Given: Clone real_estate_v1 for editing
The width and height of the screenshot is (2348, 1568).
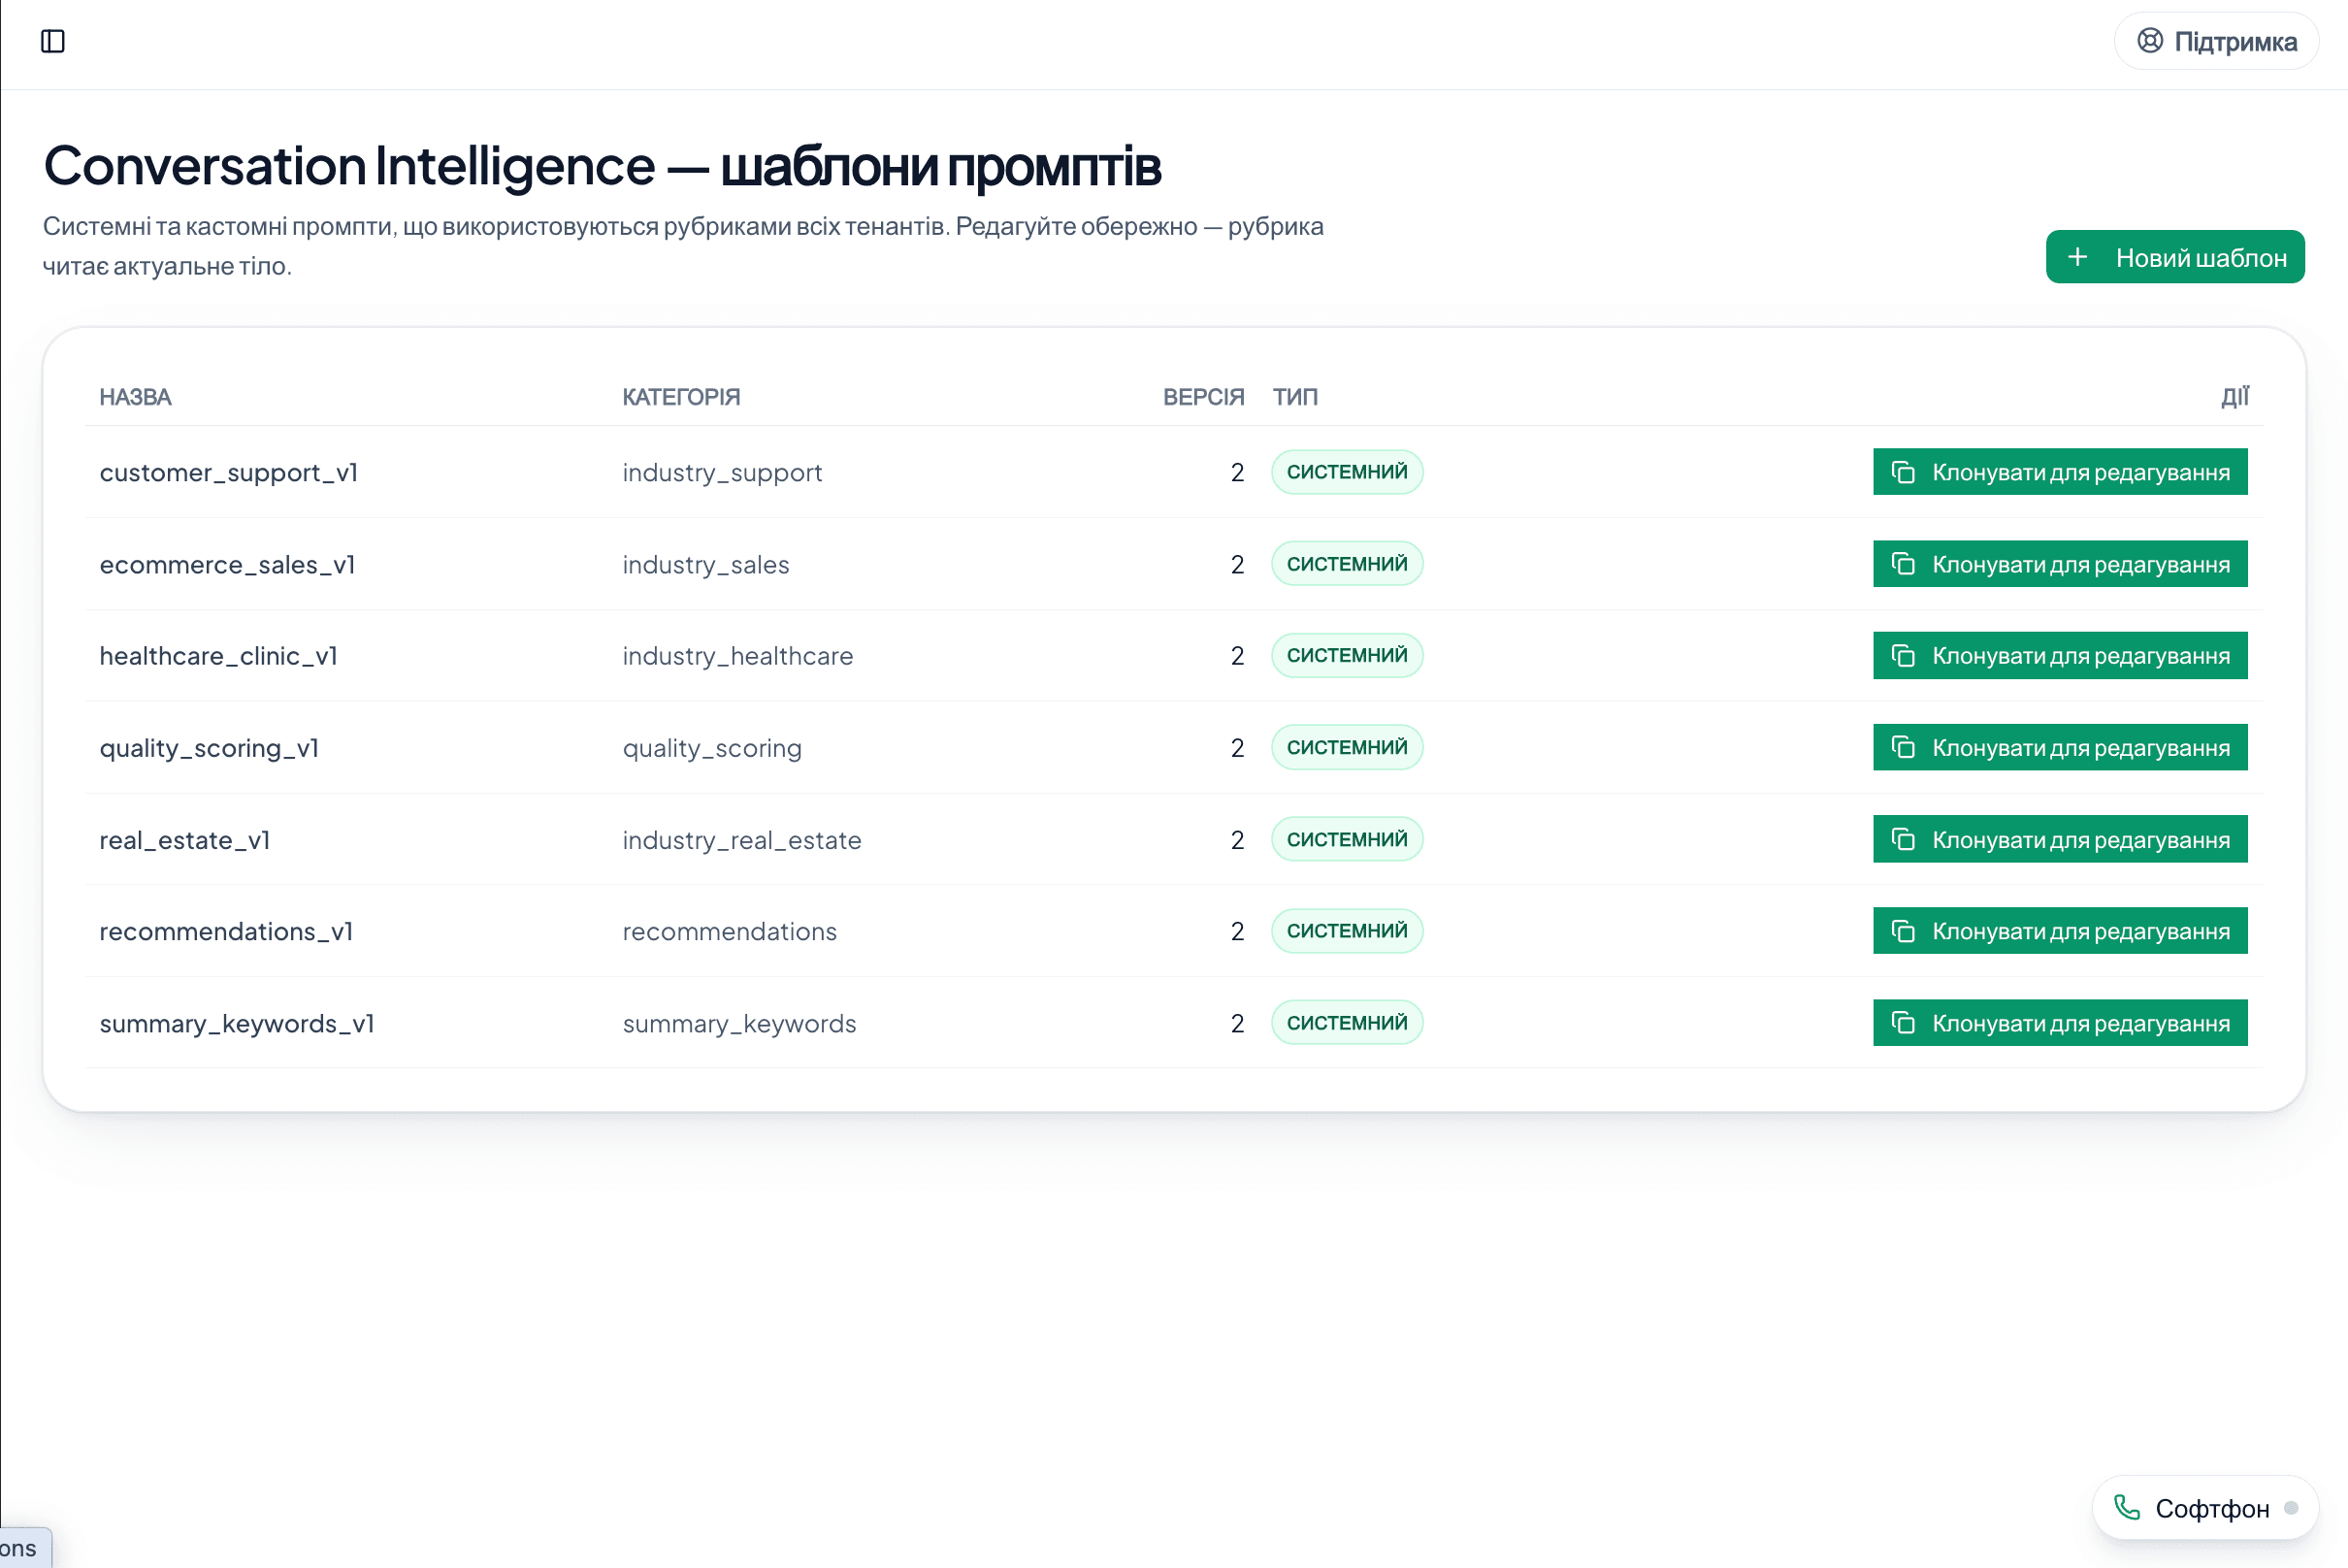Looking at the screenshot, I should (x=2059, y=840).
